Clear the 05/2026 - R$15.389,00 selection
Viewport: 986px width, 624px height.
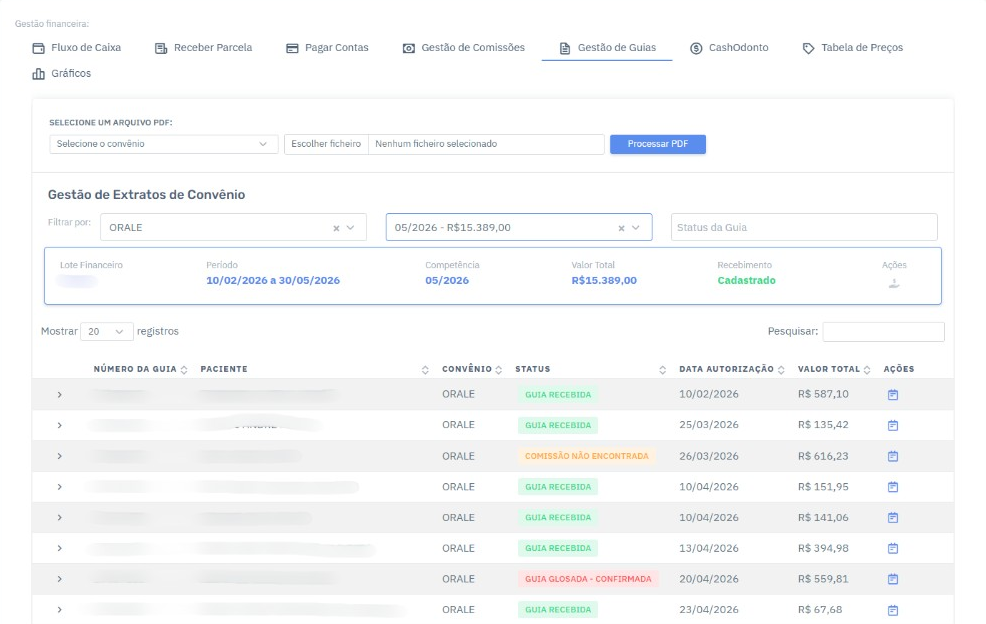[x=621, y=228]
